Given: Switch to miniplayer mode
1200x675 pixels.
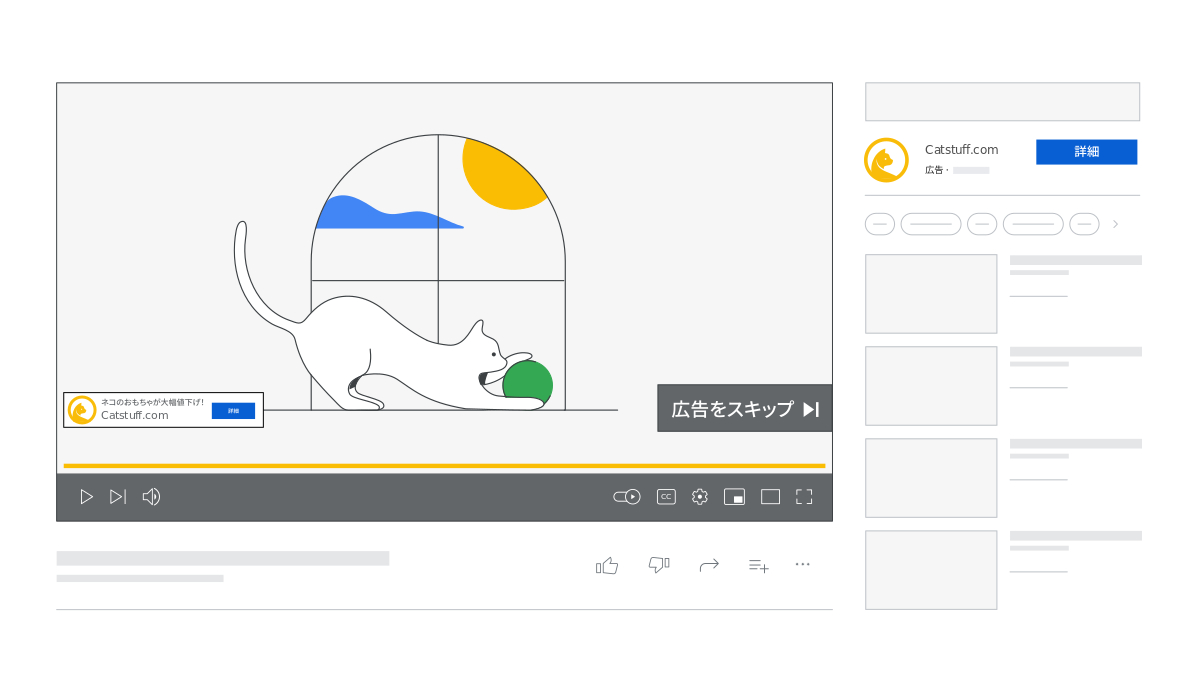Looking at the screenshot, I should pyautogui.click(x=734, y=497).
